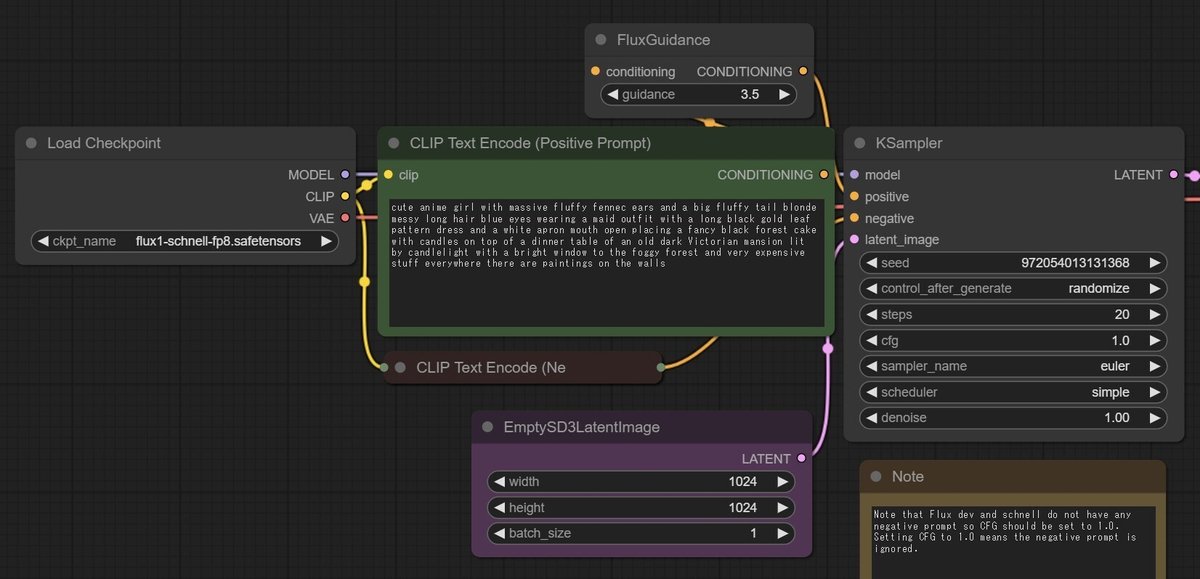
Task: Increase steps with its right arrow
Action: click(x=1154, y=314)
